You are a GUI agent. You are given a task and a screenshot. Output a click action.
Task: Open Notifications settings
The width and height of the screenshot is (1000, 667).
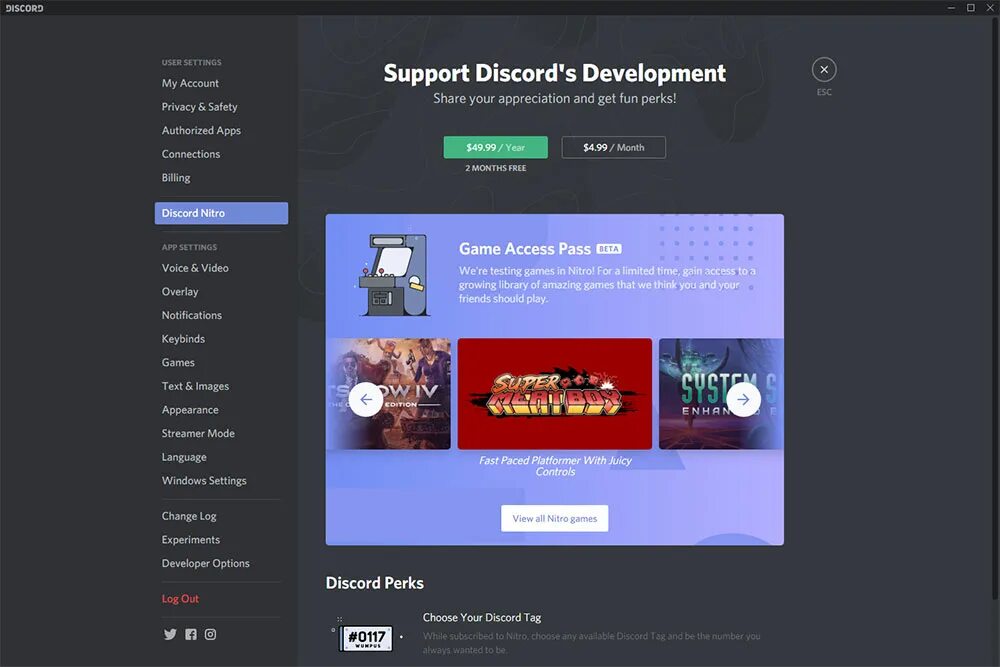[x=192, y=315]
